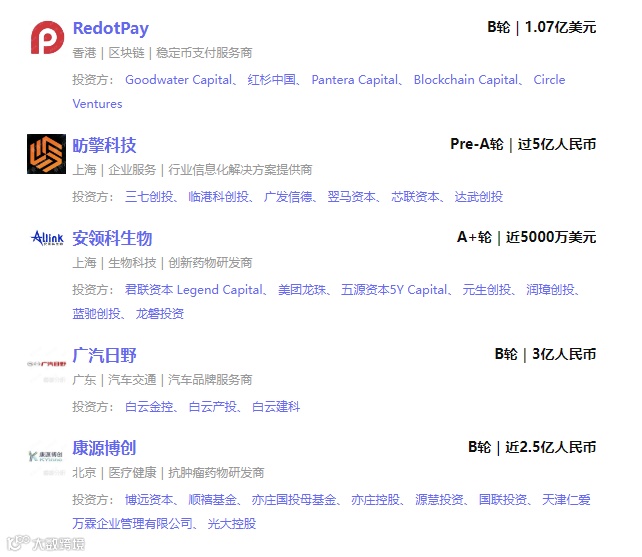Viewport: 642px width, 557px height.
Task: Select the text 'Pre-A轮 | 过5亿人民币'
Action: tap(523, 144)
